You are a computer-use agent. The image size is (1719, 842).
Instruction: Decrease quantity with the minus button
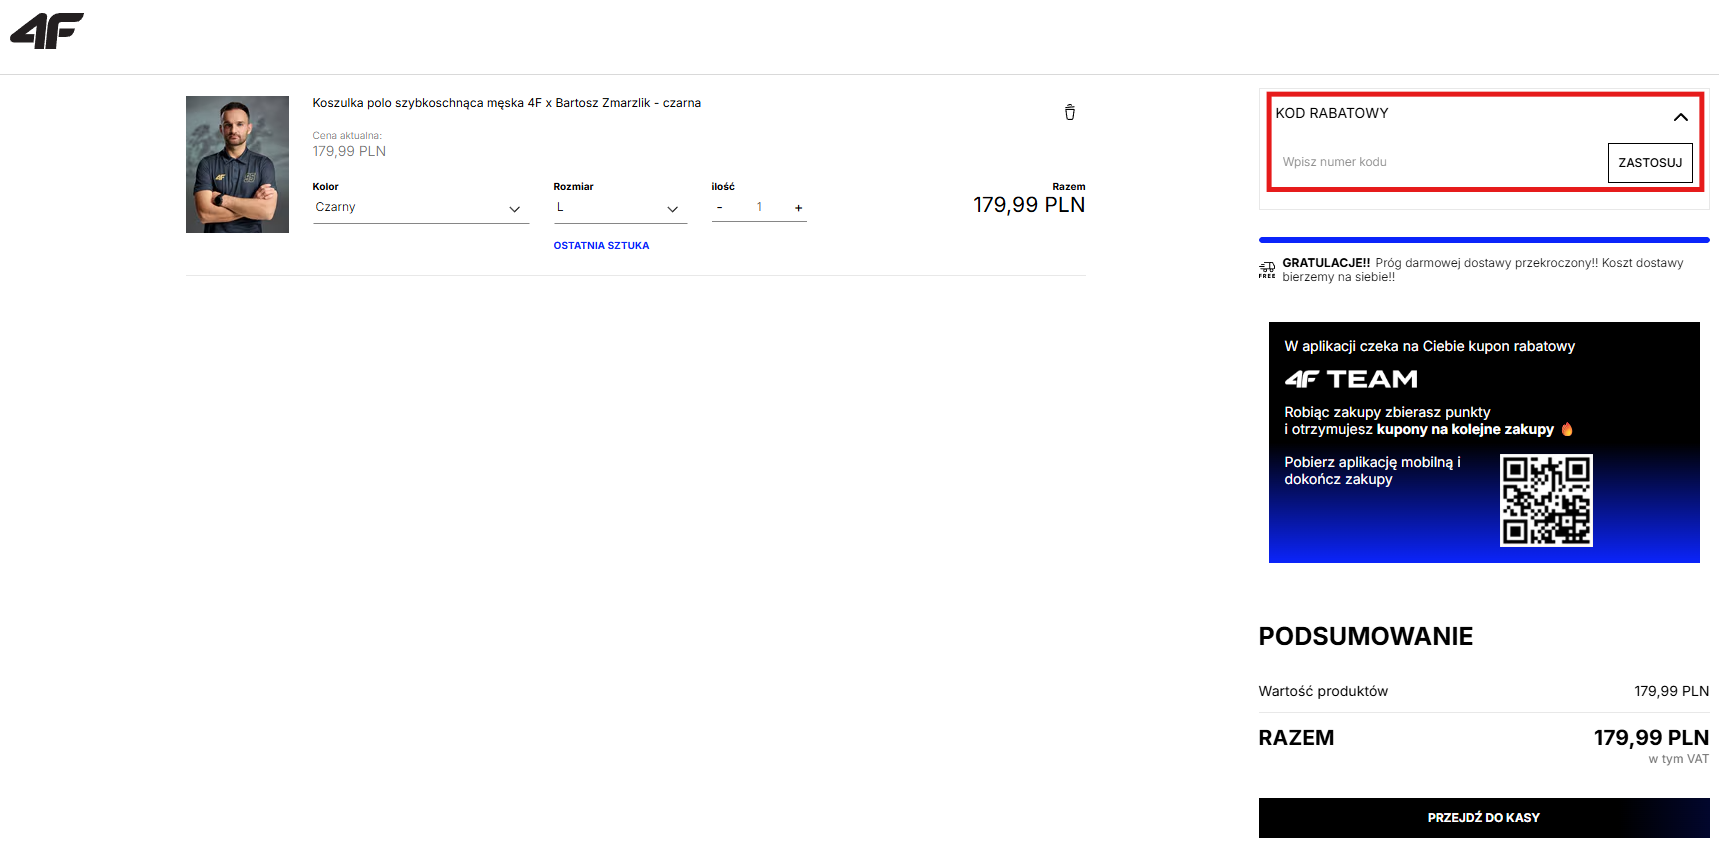click(x=719, y=208)
